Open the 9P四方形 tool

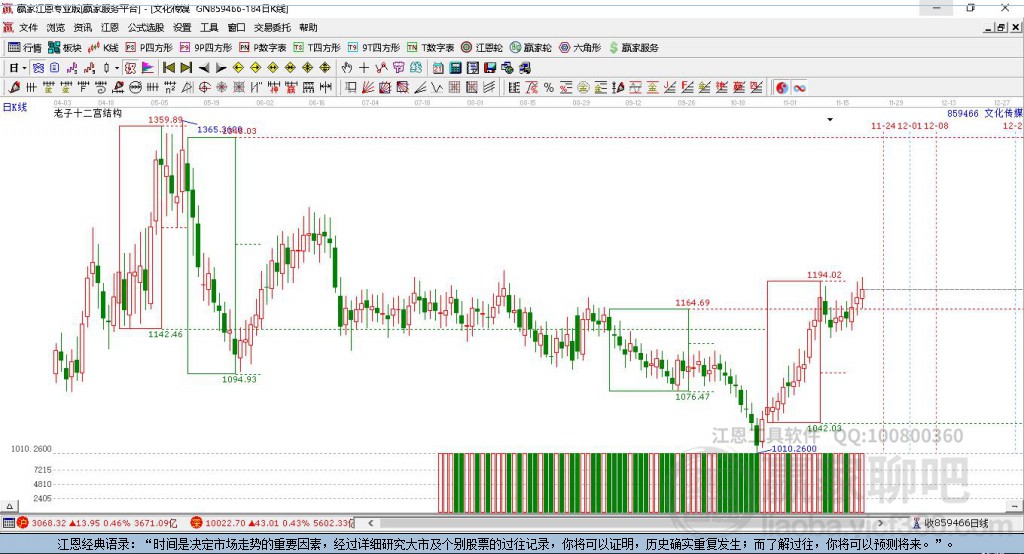pyautogui.click(x=206, y=48)
